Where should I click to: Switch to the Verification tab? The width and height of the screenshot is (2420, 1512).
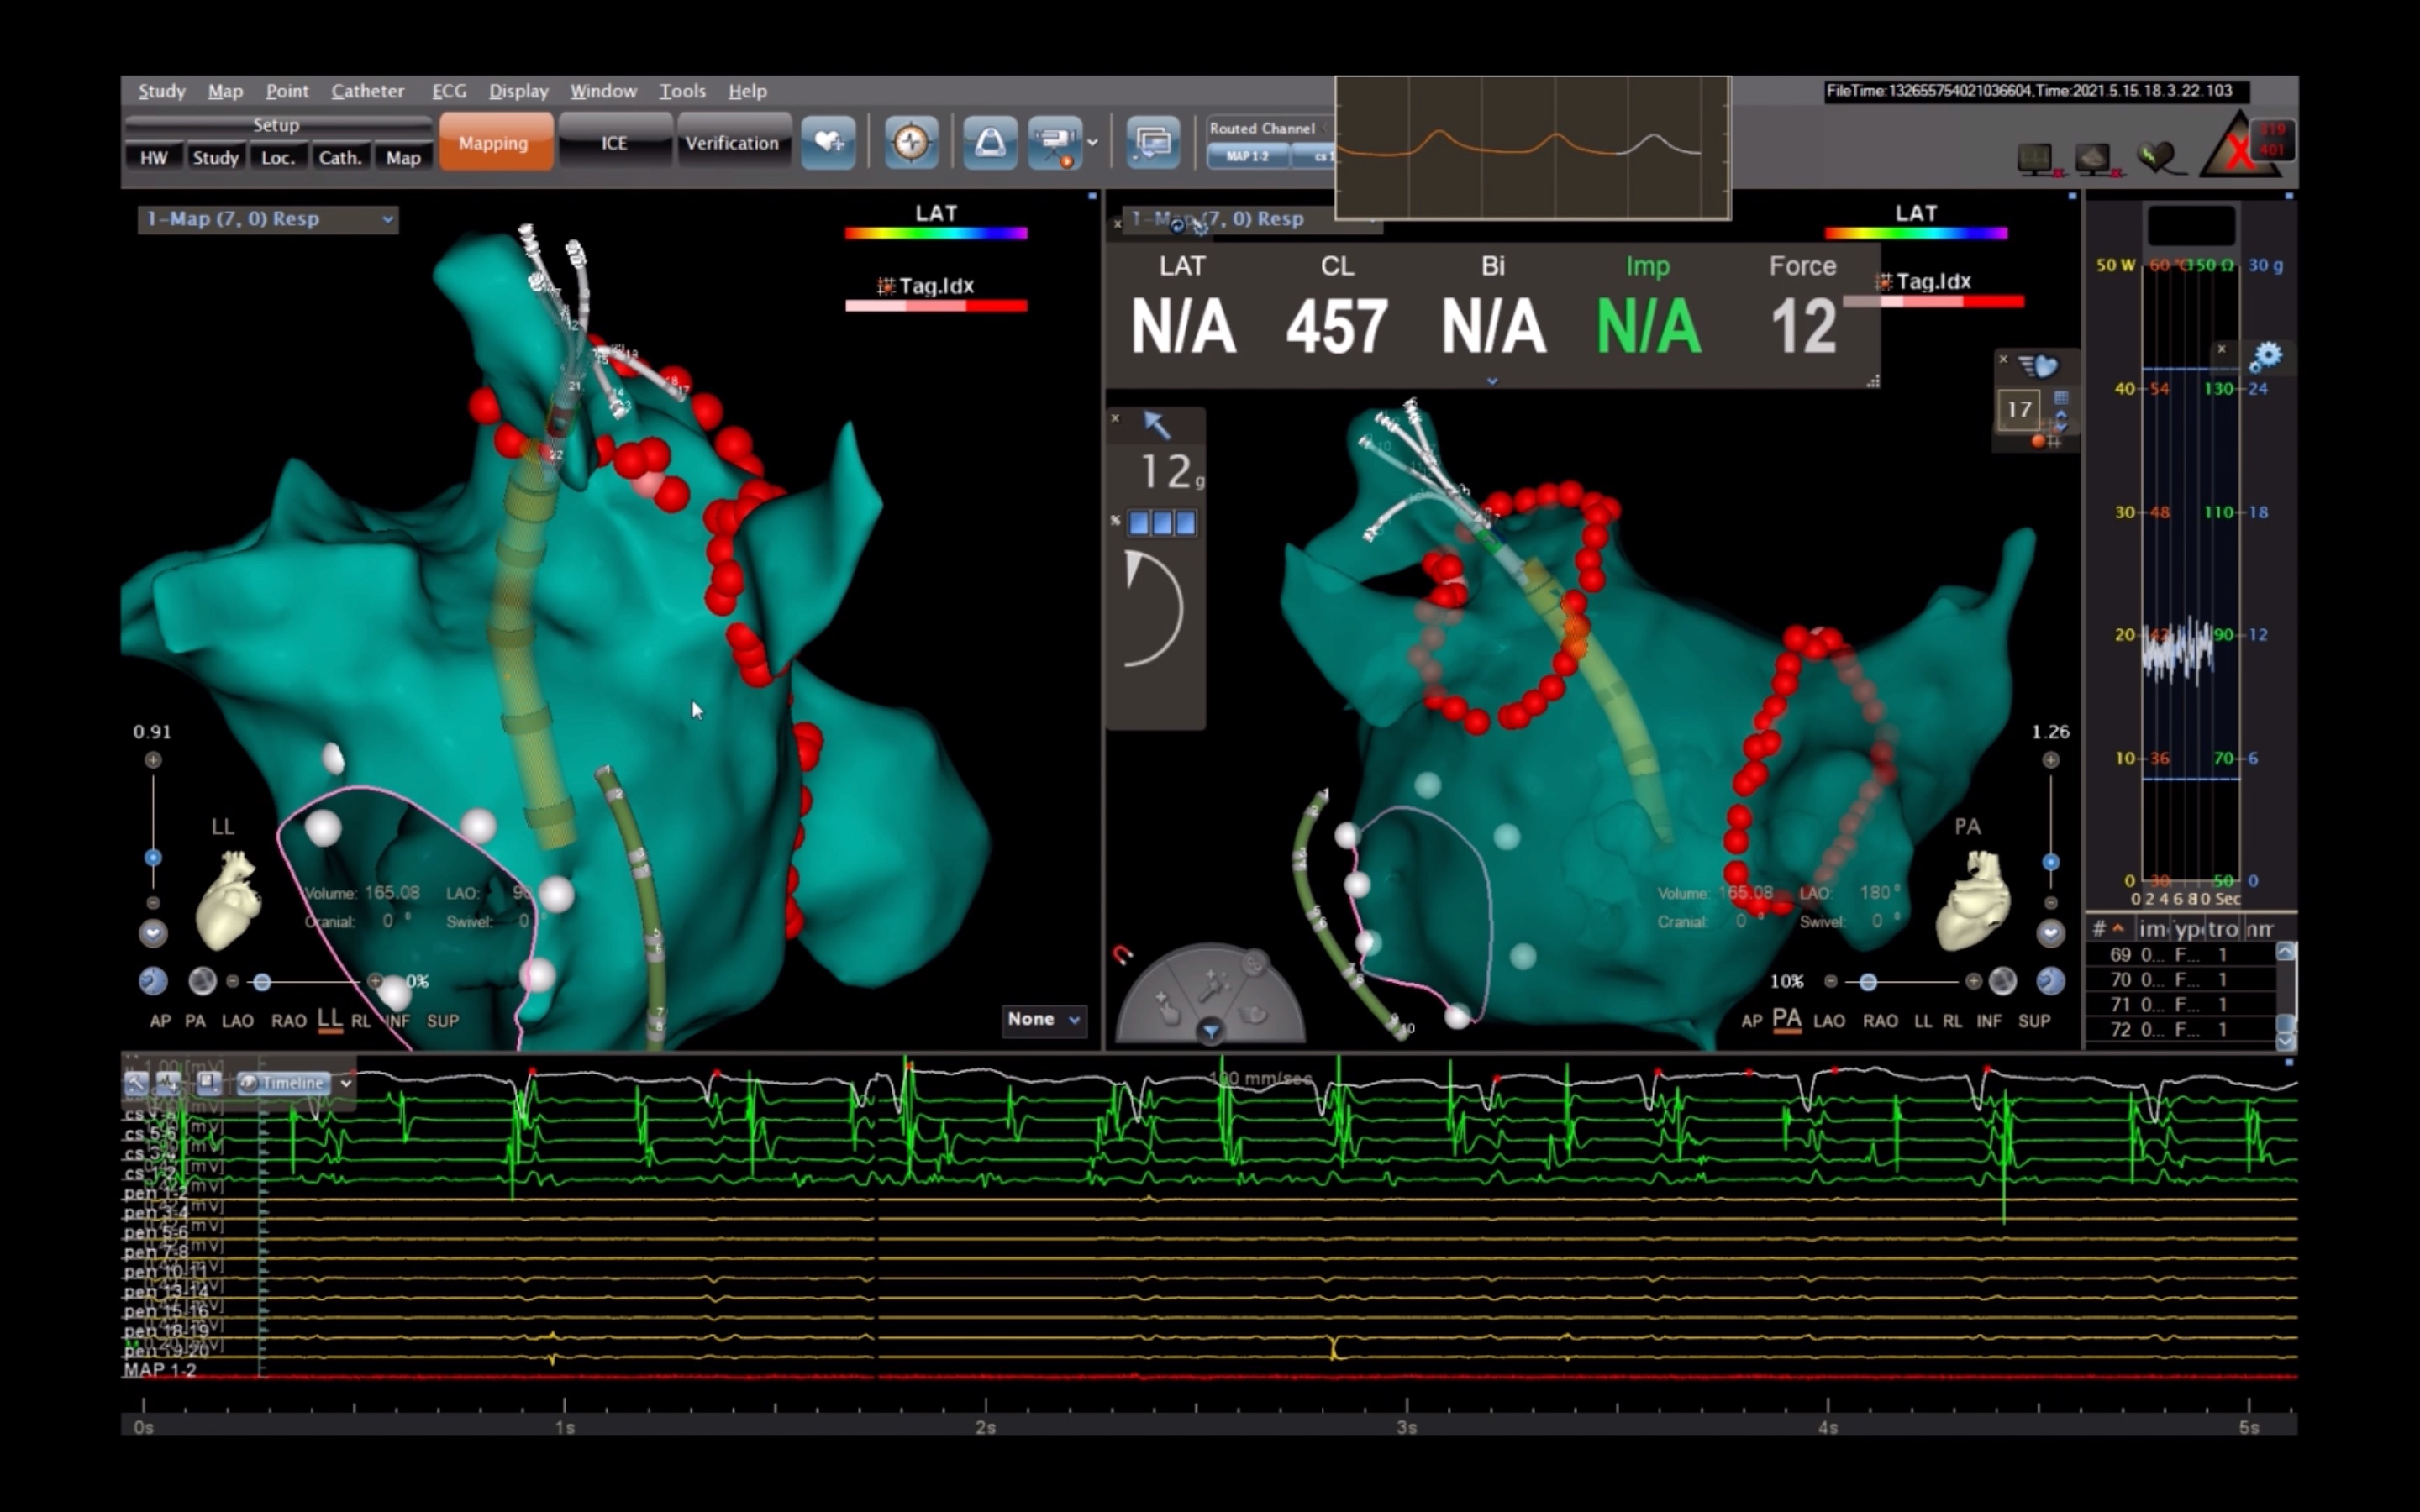[731, 143]
